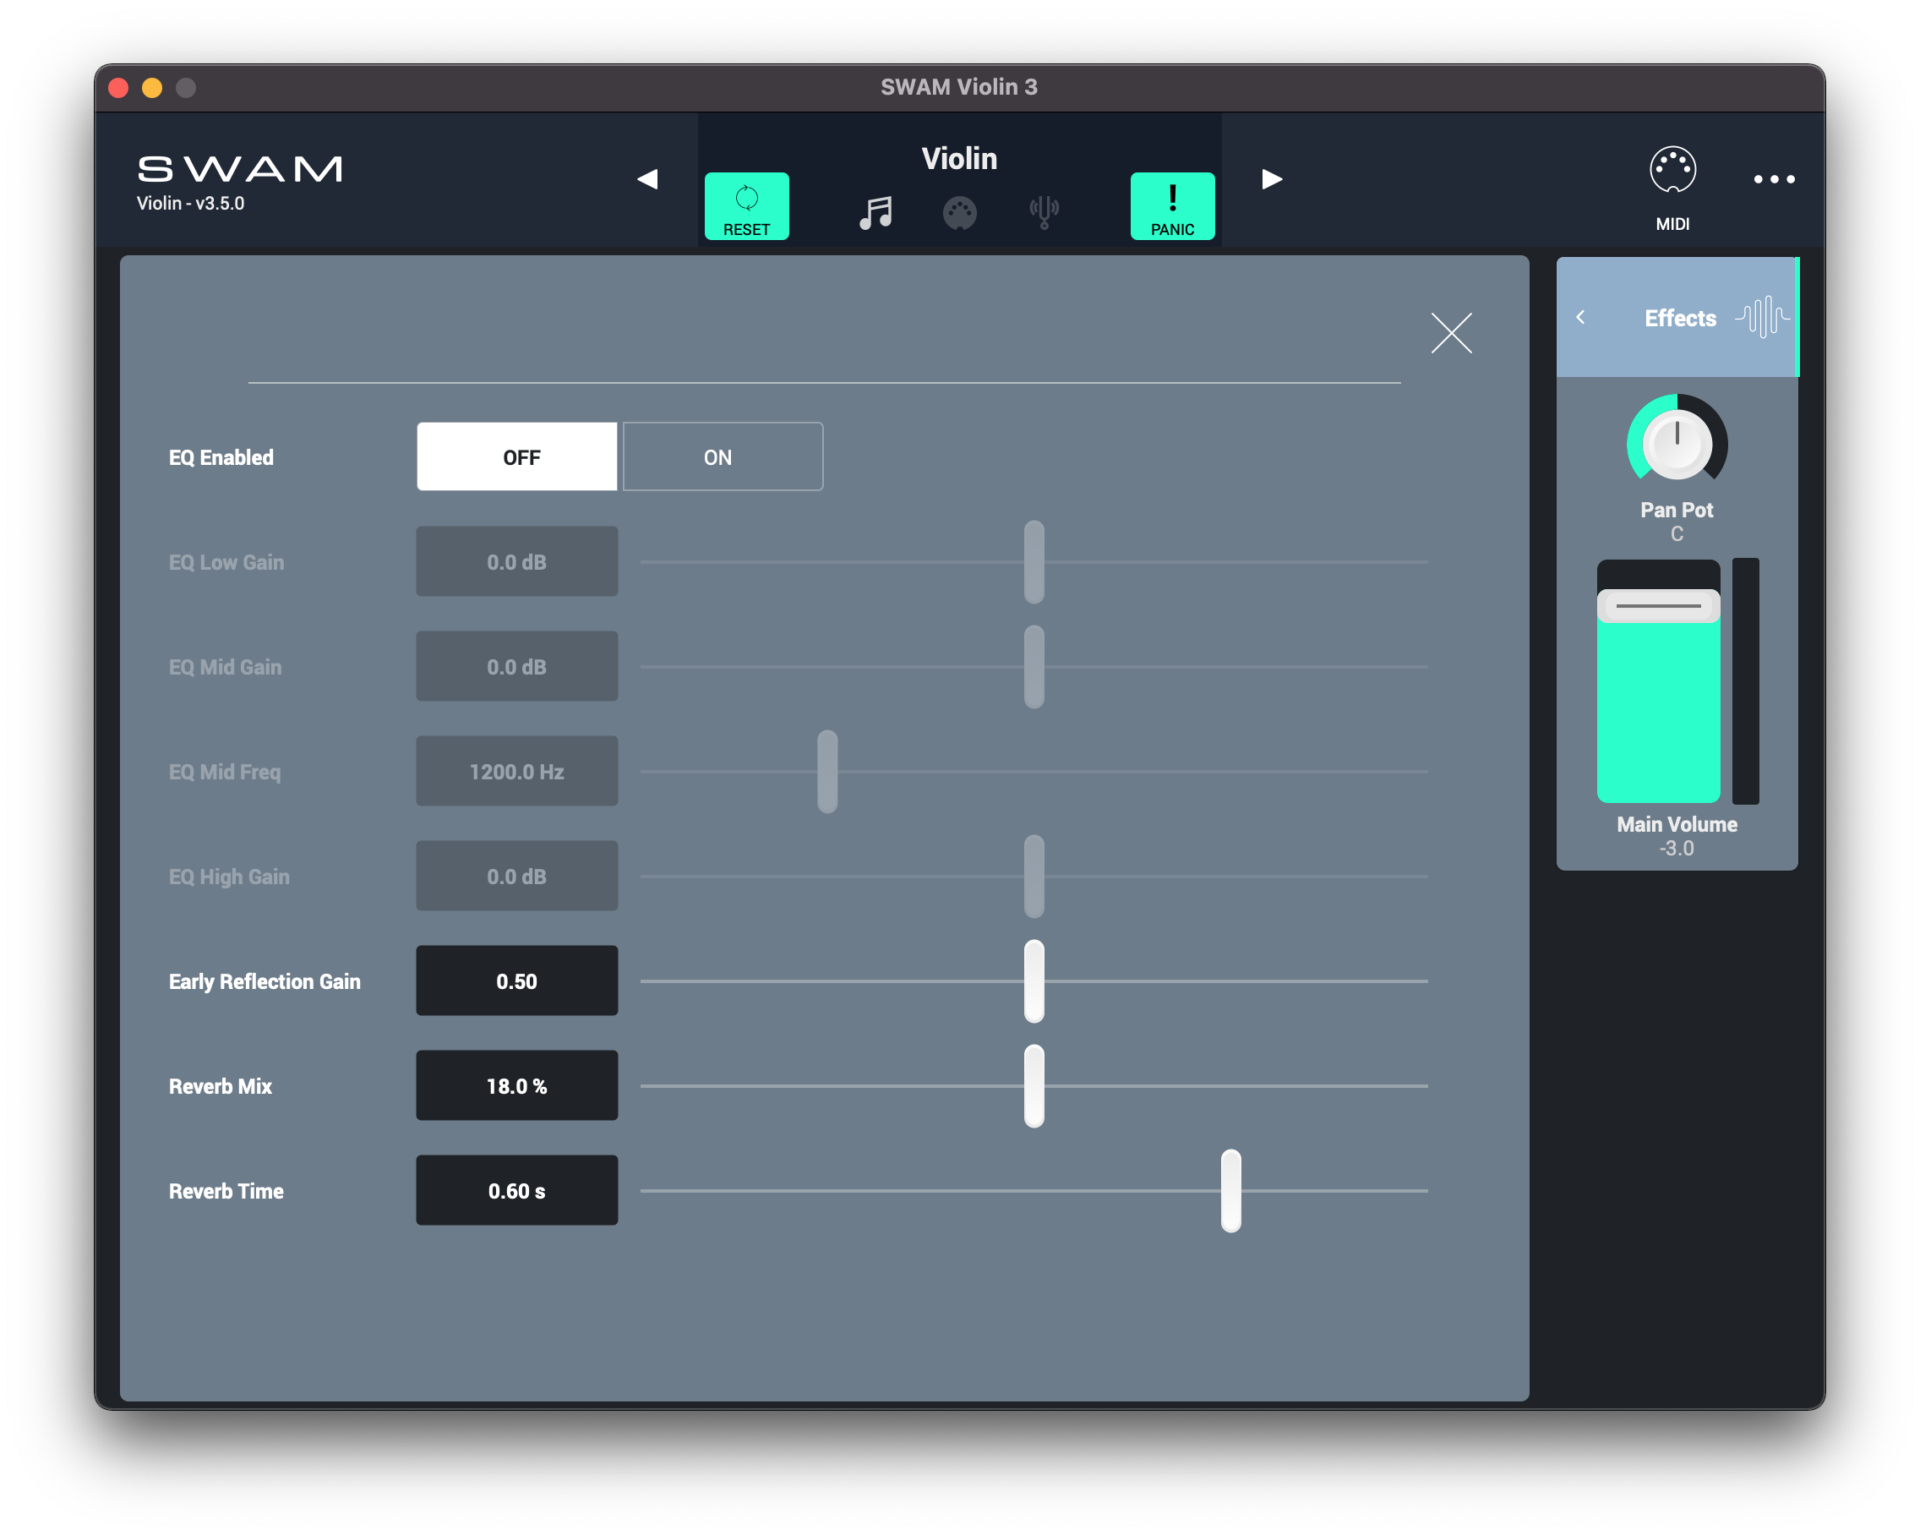Collapse the Effects panel with the chevron
Screen dimensions: 1920x1535
(1581, 317)
